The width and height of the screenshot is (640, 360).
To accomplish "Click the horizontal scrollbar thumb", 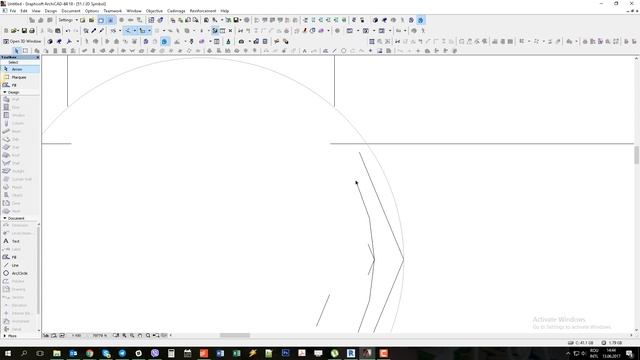I will [235, 336].
